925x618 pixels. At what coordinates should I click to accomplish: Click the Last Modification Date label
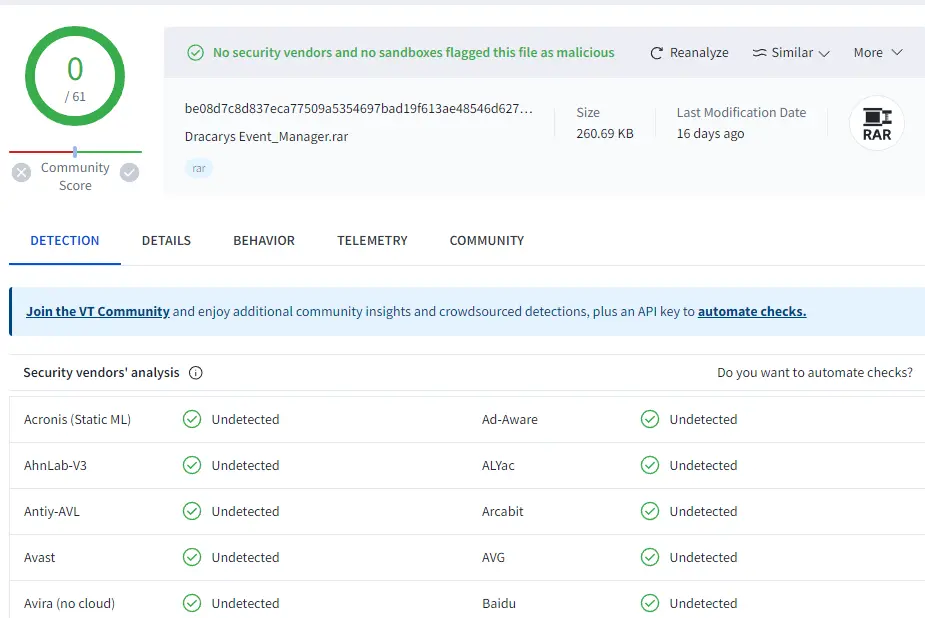[741, 113]
